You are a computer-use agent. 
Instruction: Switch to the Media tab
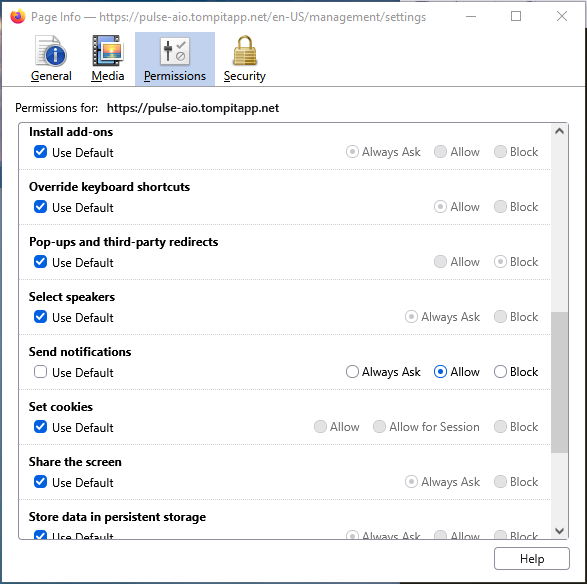(108, 59)
